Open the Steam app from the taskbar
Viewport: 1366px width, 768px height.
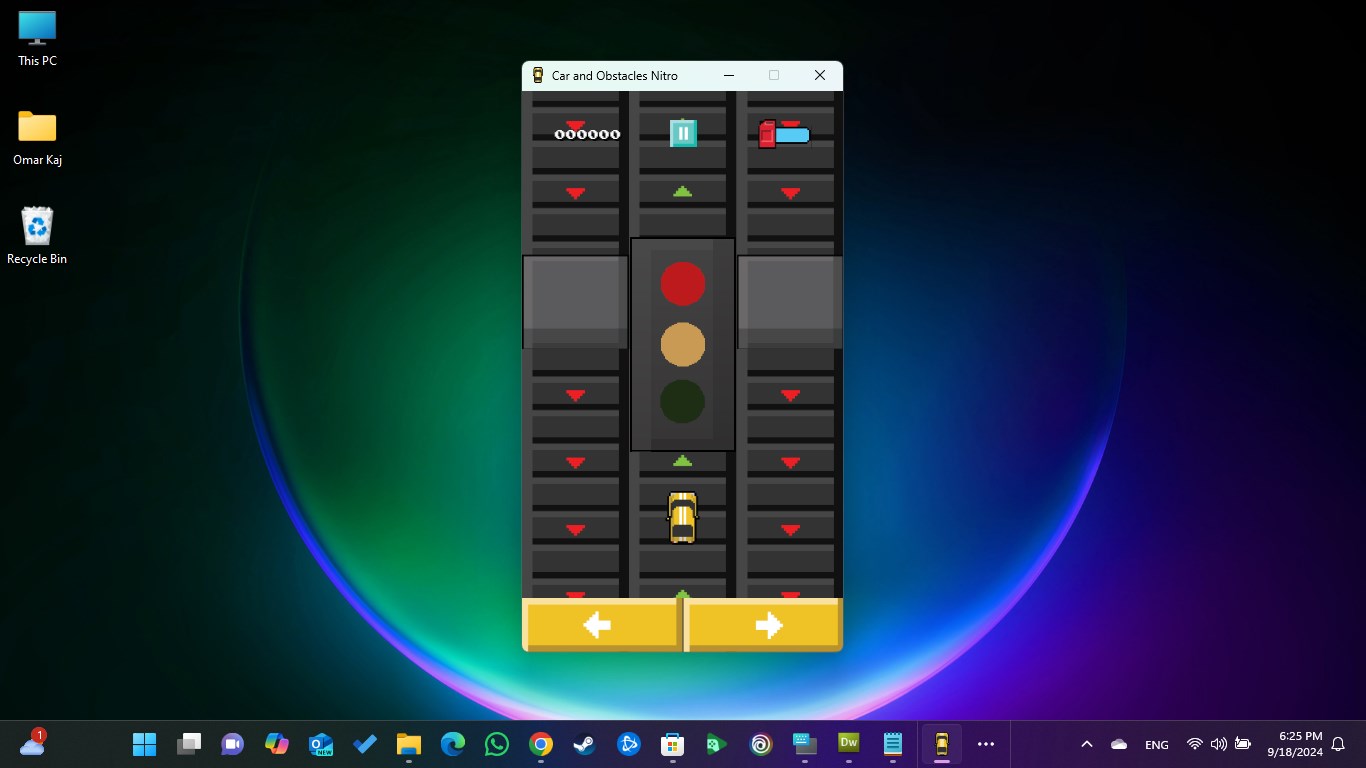click(x=584, y=744)
